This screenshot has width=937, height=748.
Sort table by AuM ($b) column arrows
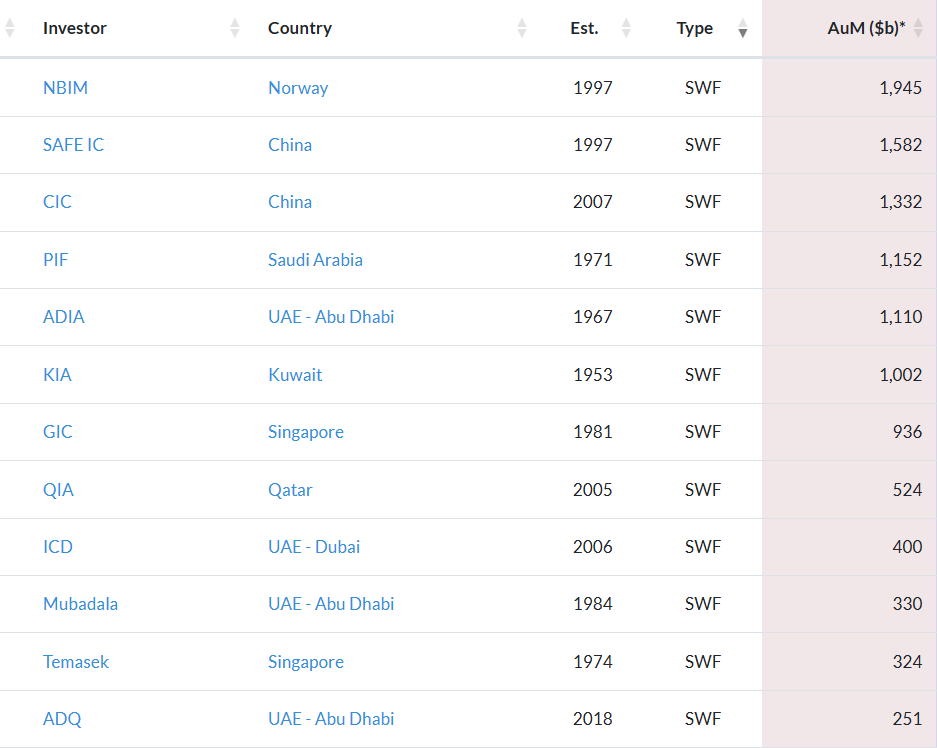click(918, 28)
